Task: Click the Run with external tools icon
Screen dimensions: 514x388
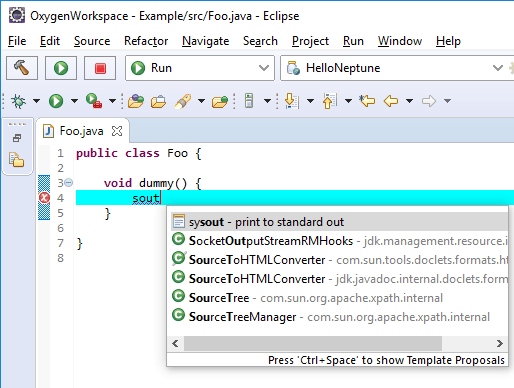Action: coord(94,101)
